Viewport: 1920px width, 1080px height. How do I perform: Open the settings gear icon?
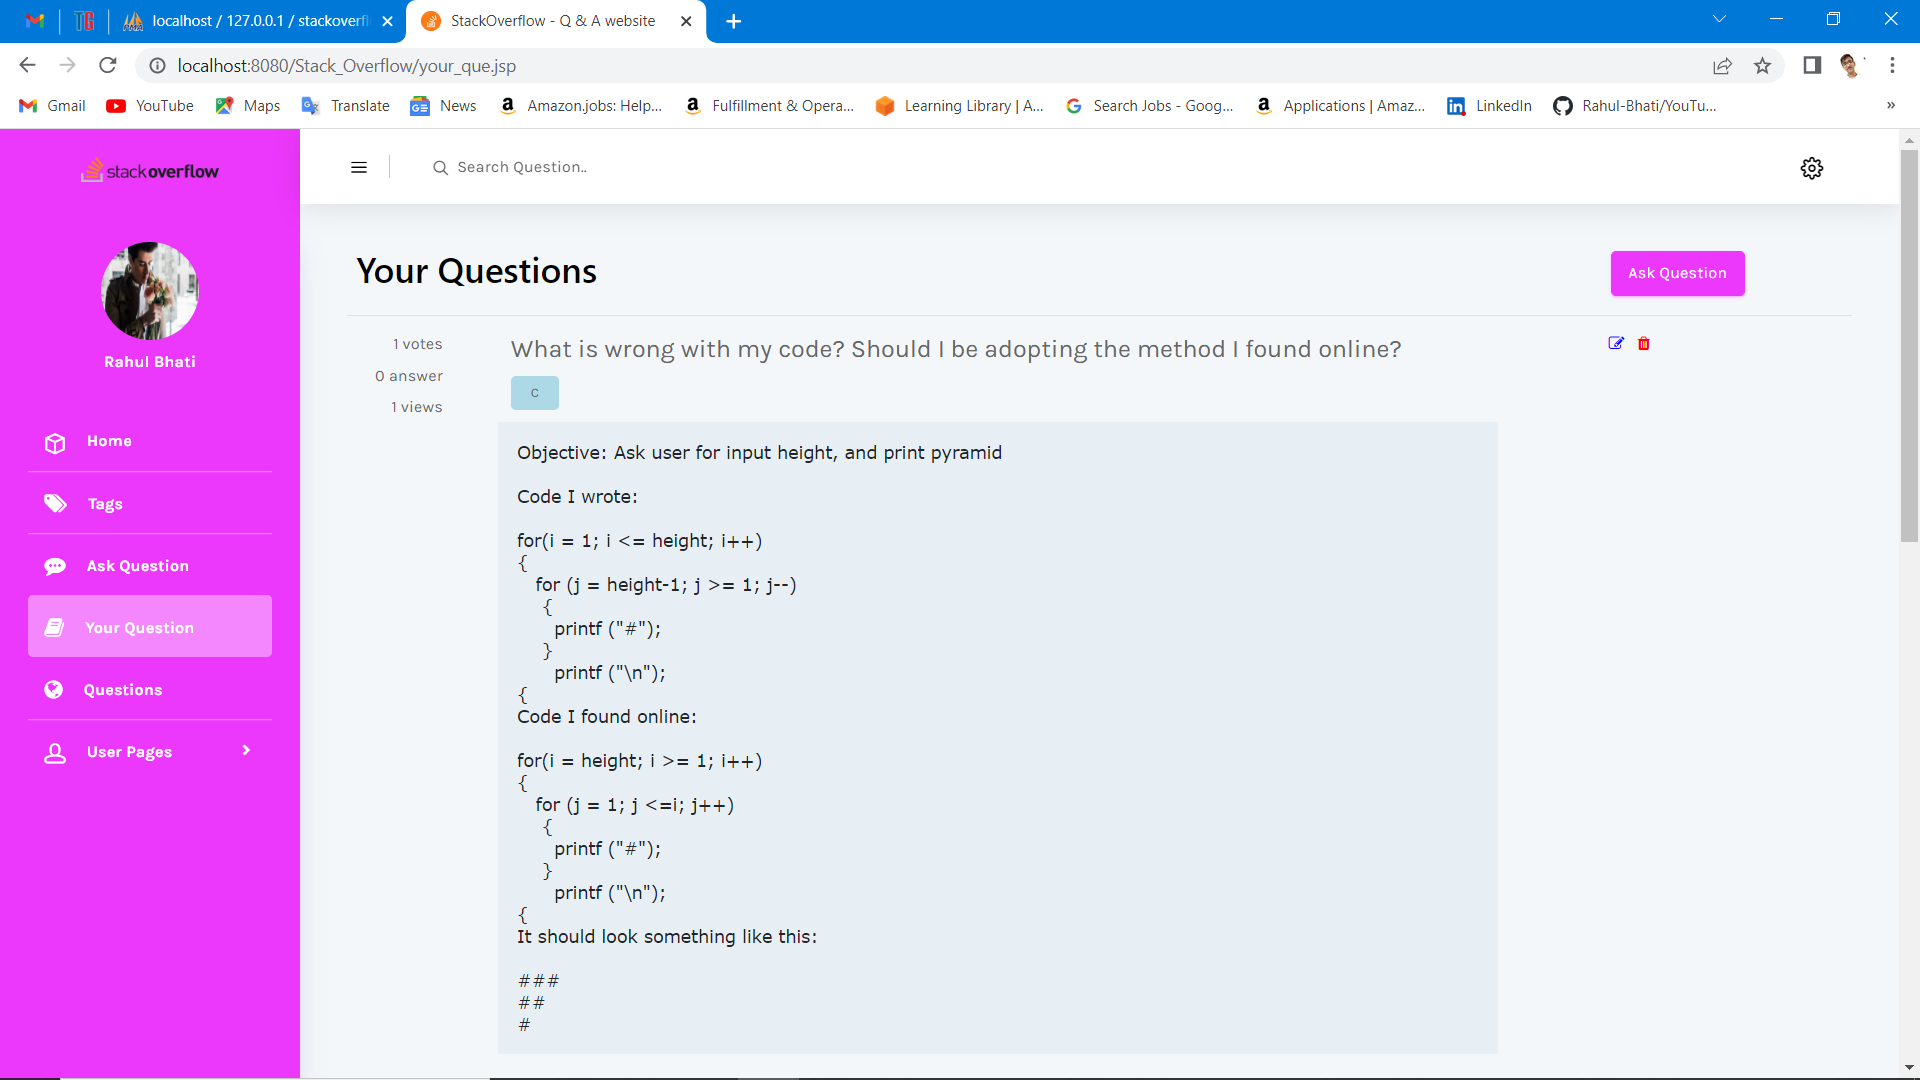pos(1812,168)
